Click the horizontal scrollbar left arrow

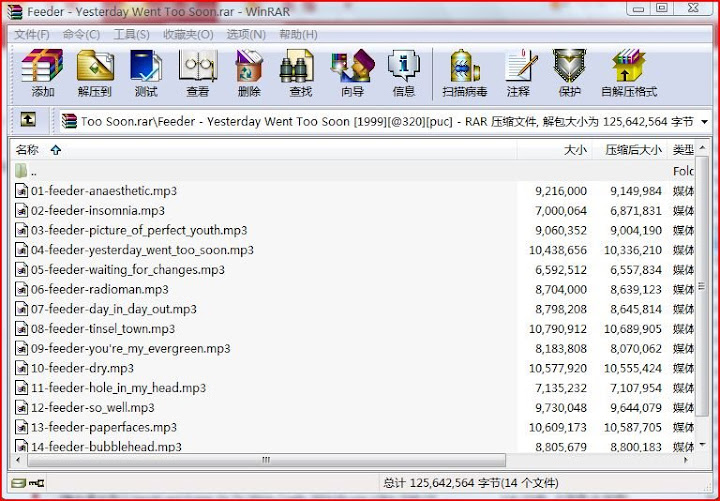click(x=18, y=460)
